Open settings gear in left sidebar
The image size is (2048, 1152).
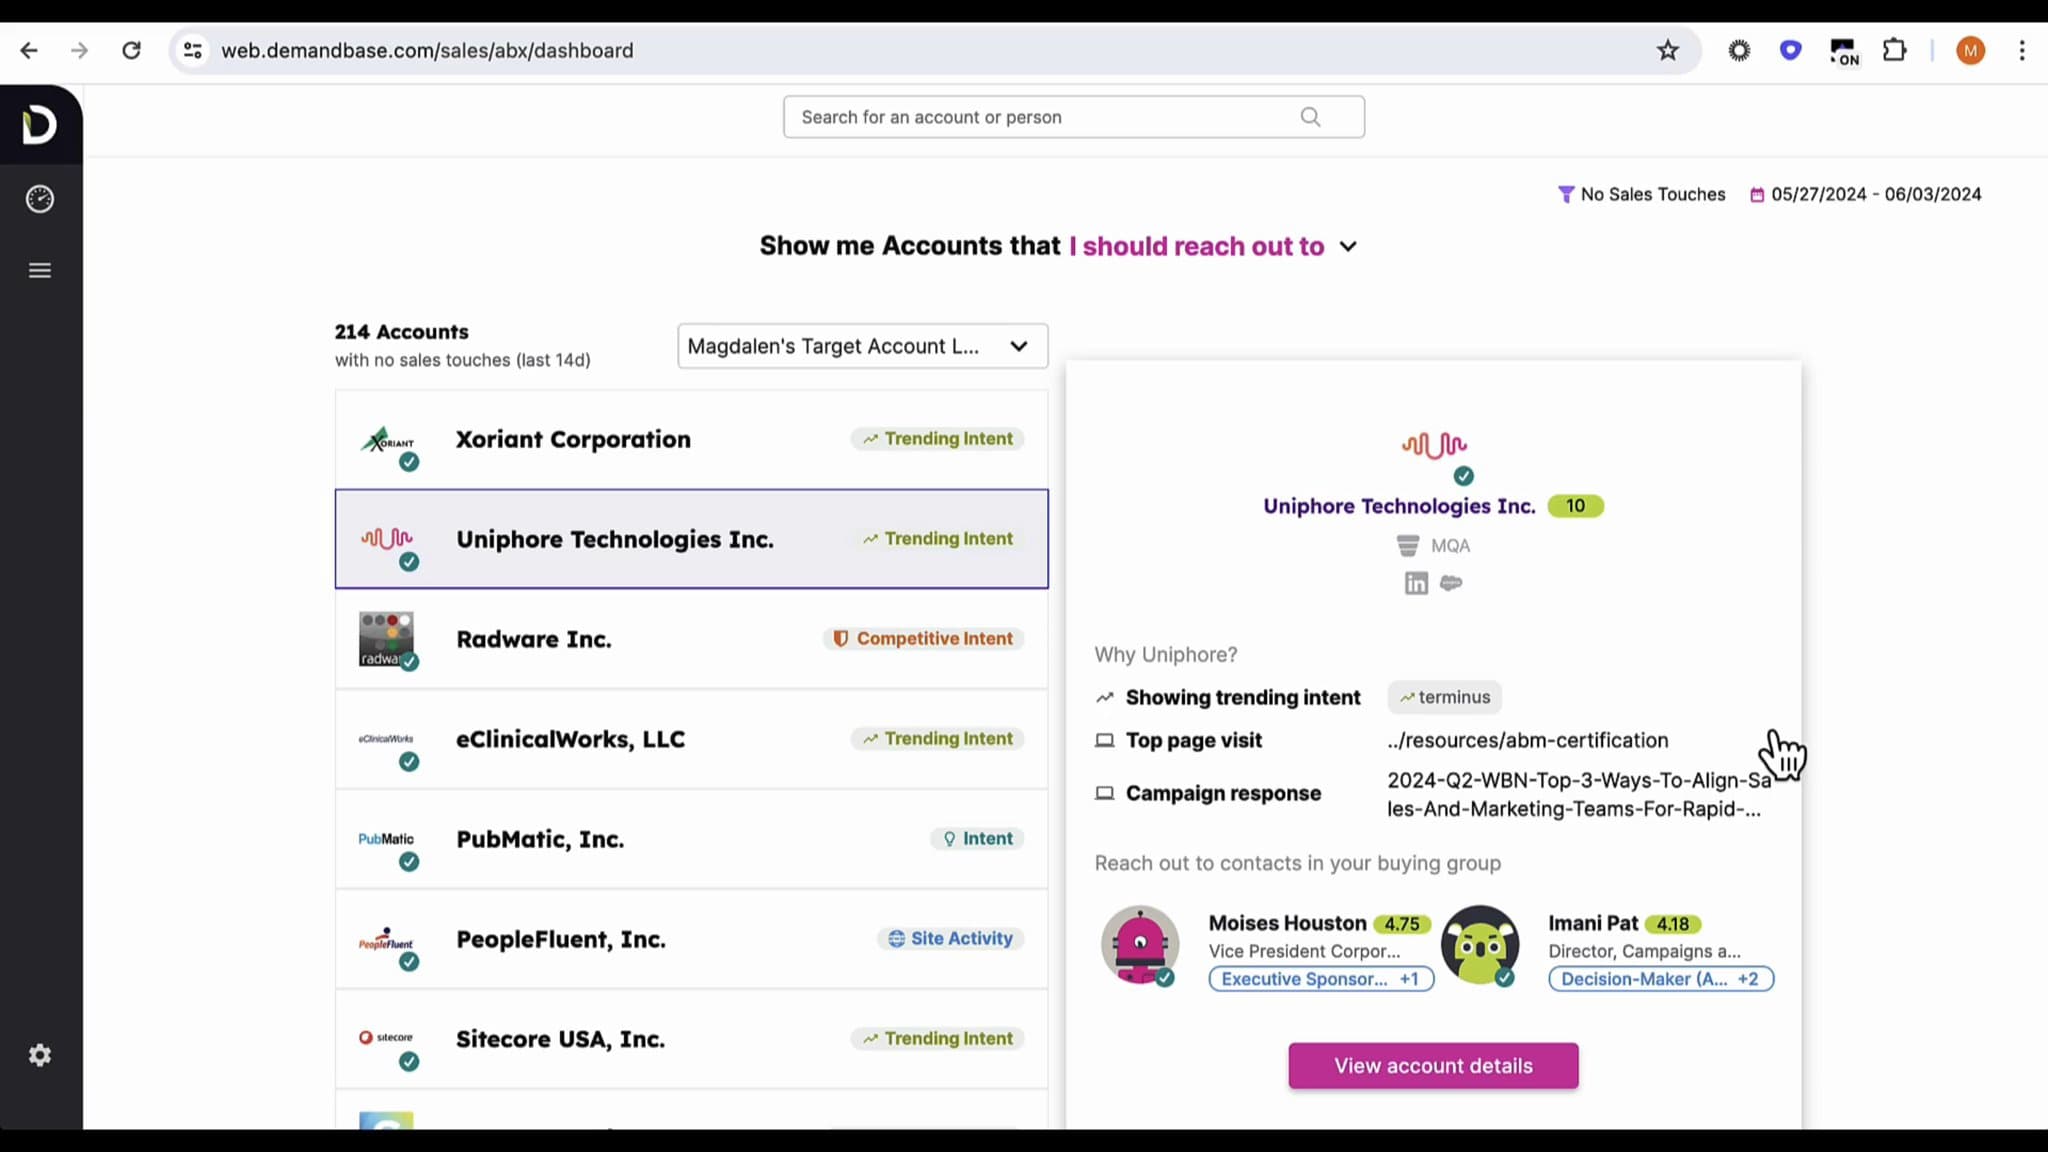pos(40,1055)
